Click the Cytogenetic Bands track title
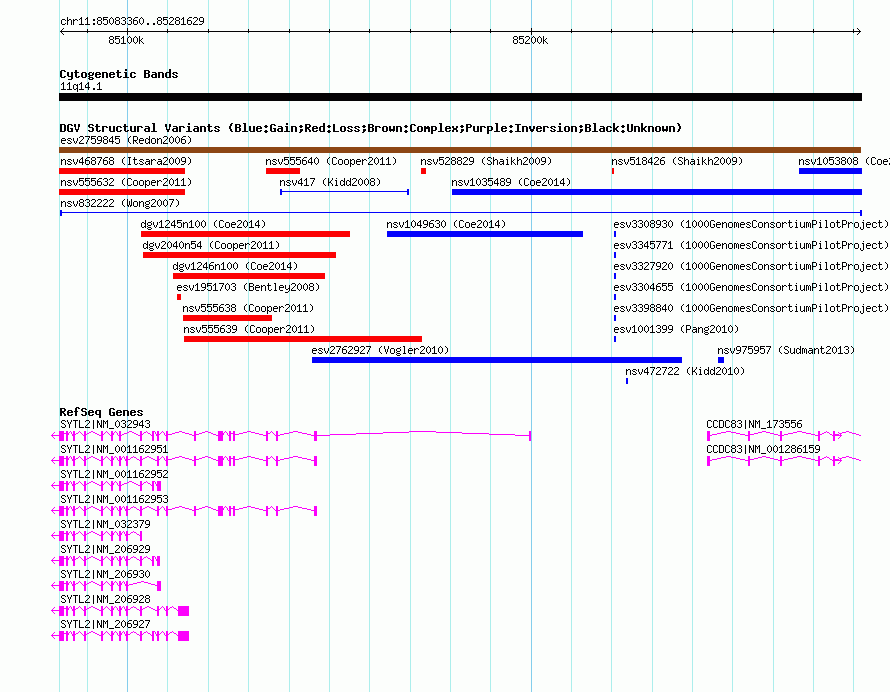The height and width of the screenshot is (692, 890). (119, 74)
